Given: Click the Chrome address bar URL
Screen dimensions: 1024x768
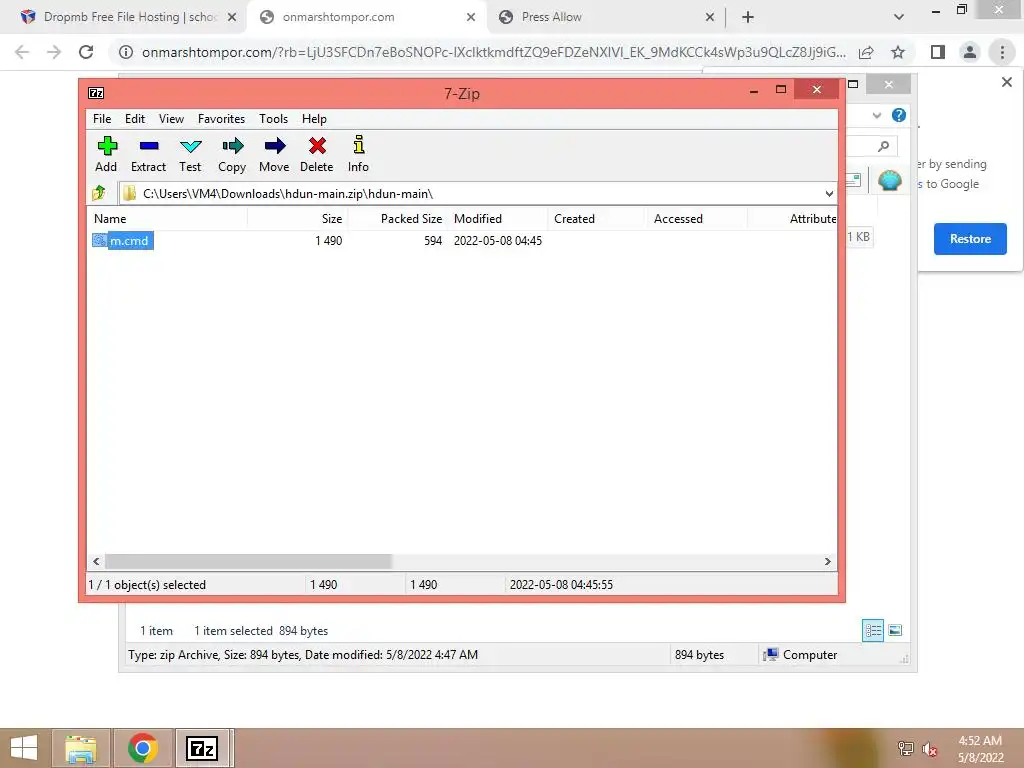Looking at the screenshot, I should coord(494,52).
